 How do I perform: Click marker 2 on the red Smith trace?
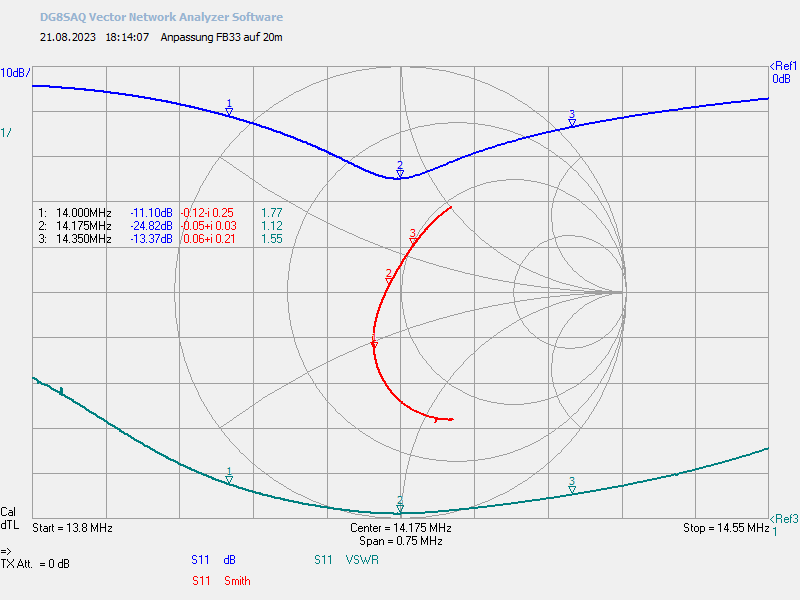[x=389, y=276]
